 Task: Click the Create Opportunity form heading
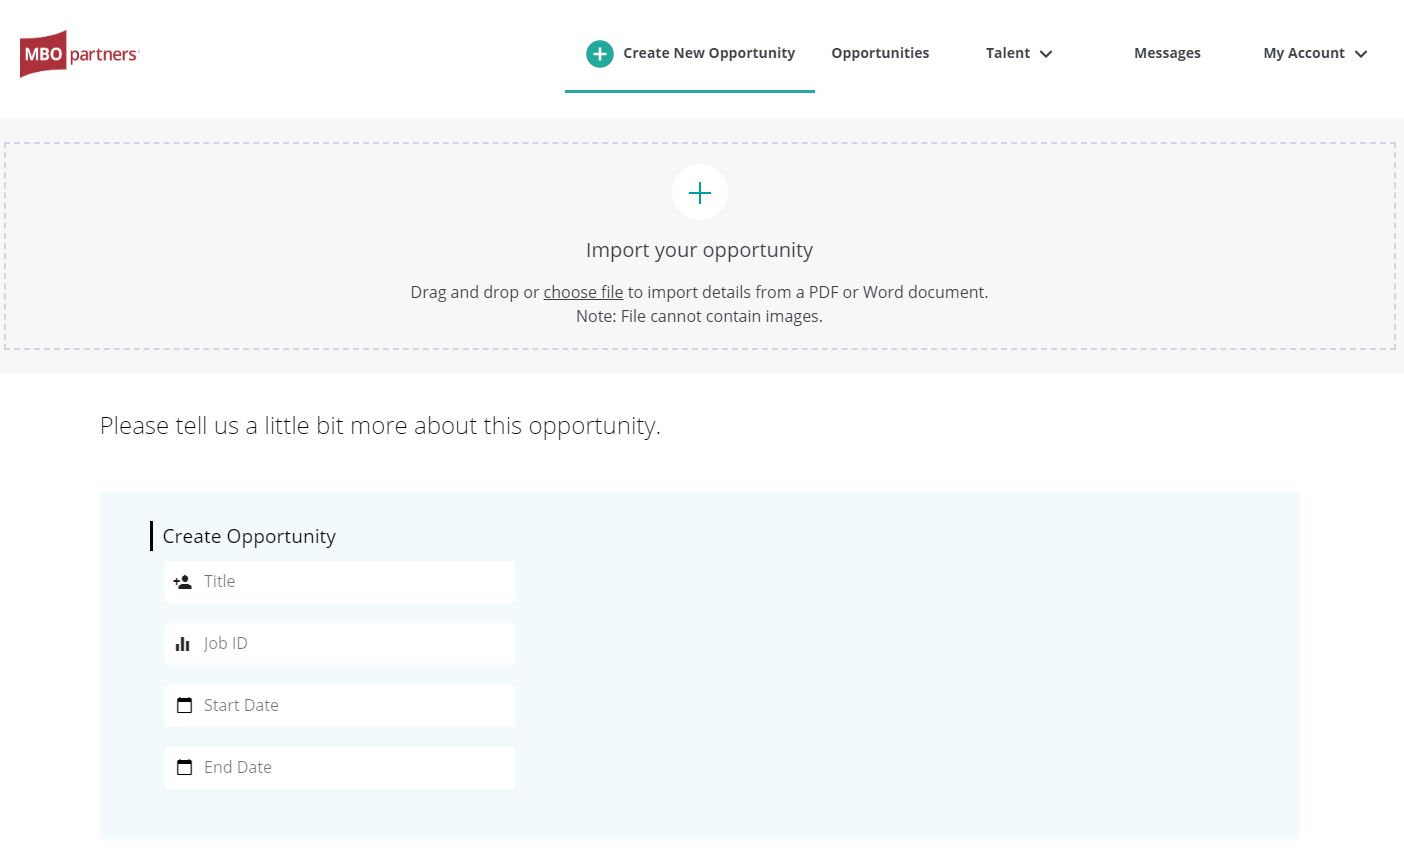[249, 536]
